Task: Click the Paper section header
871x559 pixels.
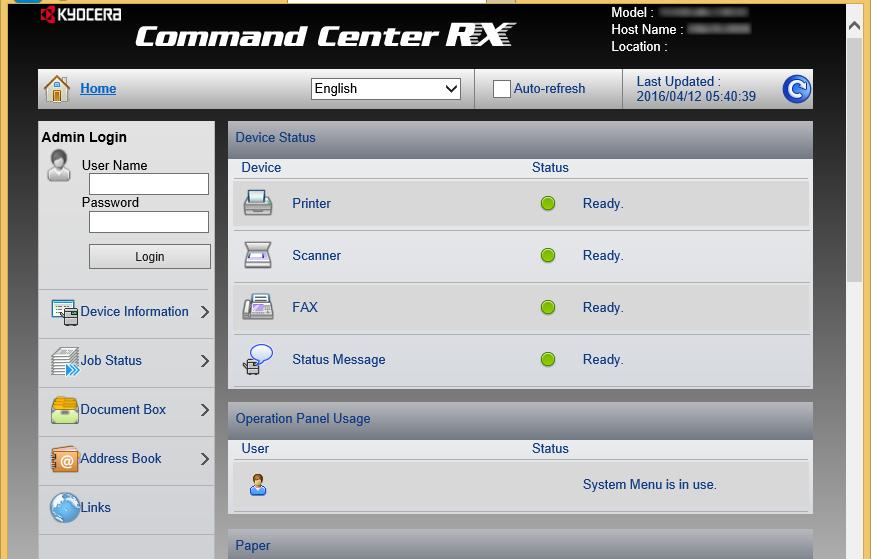Action: pyautogui.click(x=520, y=545)
